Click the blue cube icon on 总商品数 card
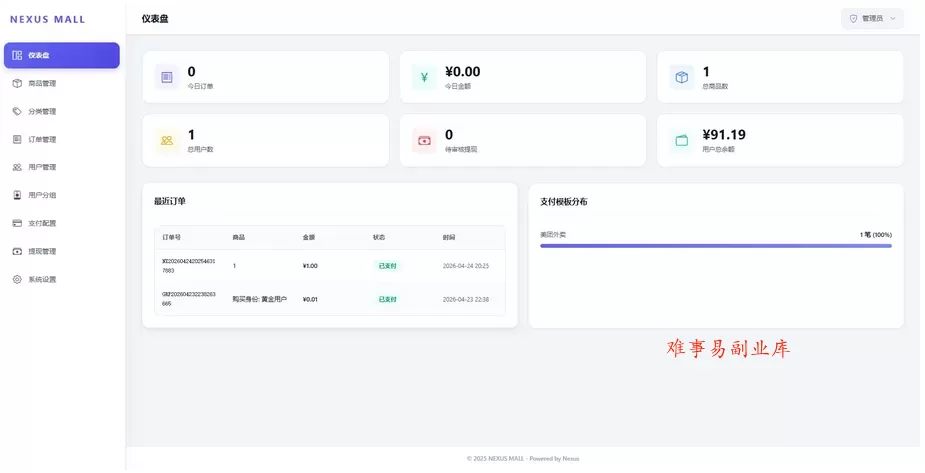925x473 pixels. [681, 77]
